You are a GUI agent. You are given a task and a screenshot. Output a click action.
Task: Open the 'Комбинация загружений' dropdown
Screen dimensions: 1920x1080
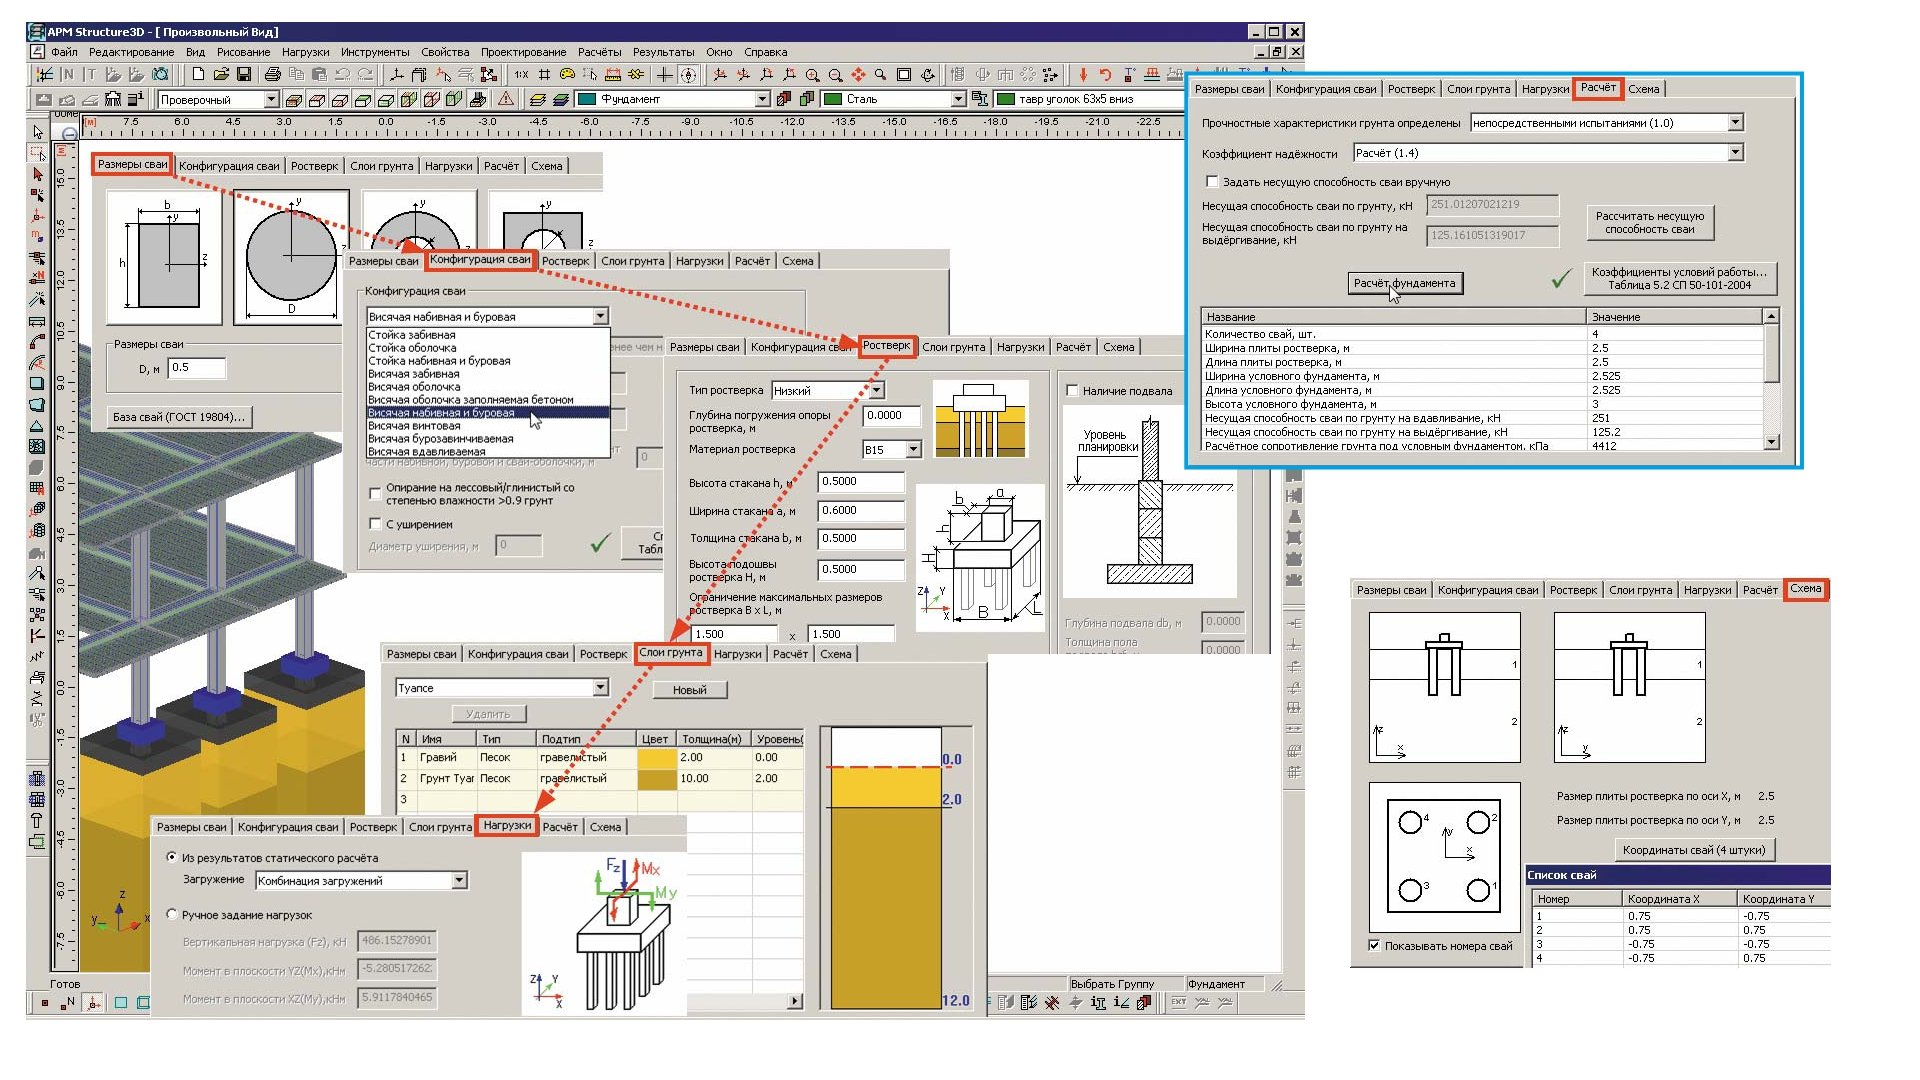(x=459, y=880)
